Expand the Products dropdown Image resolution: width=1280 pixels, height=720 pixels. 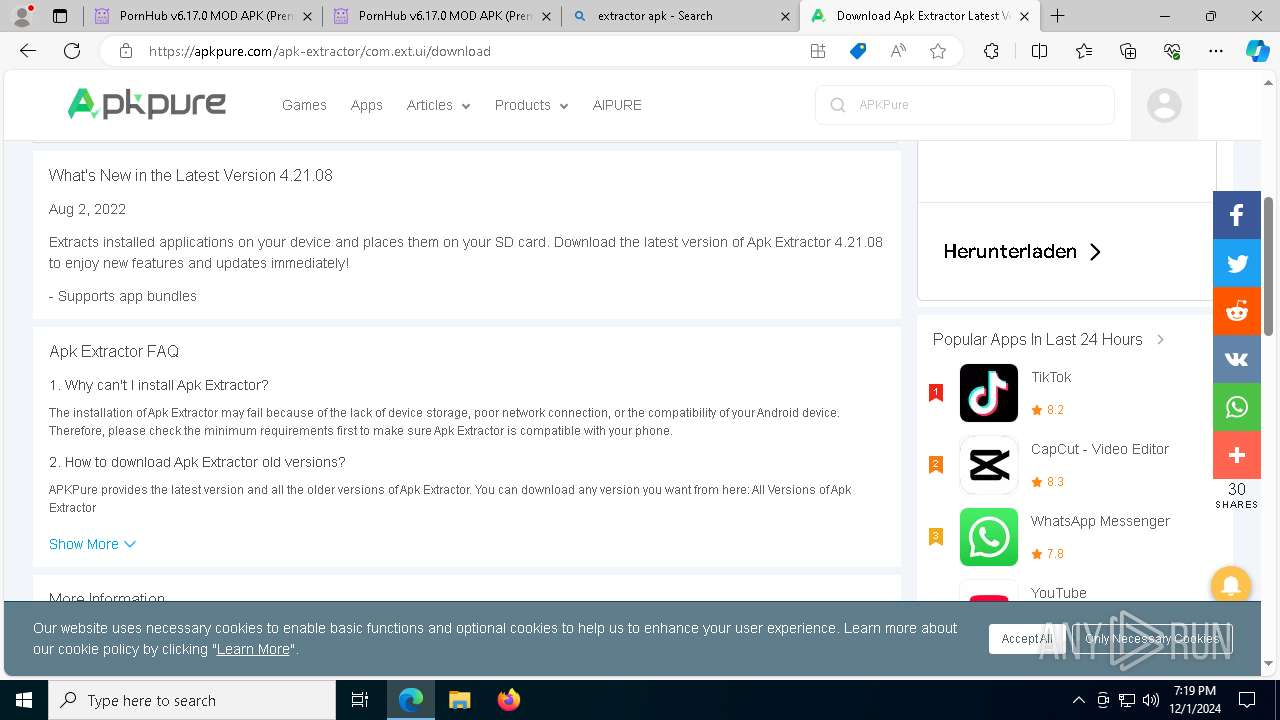point(531,105)
